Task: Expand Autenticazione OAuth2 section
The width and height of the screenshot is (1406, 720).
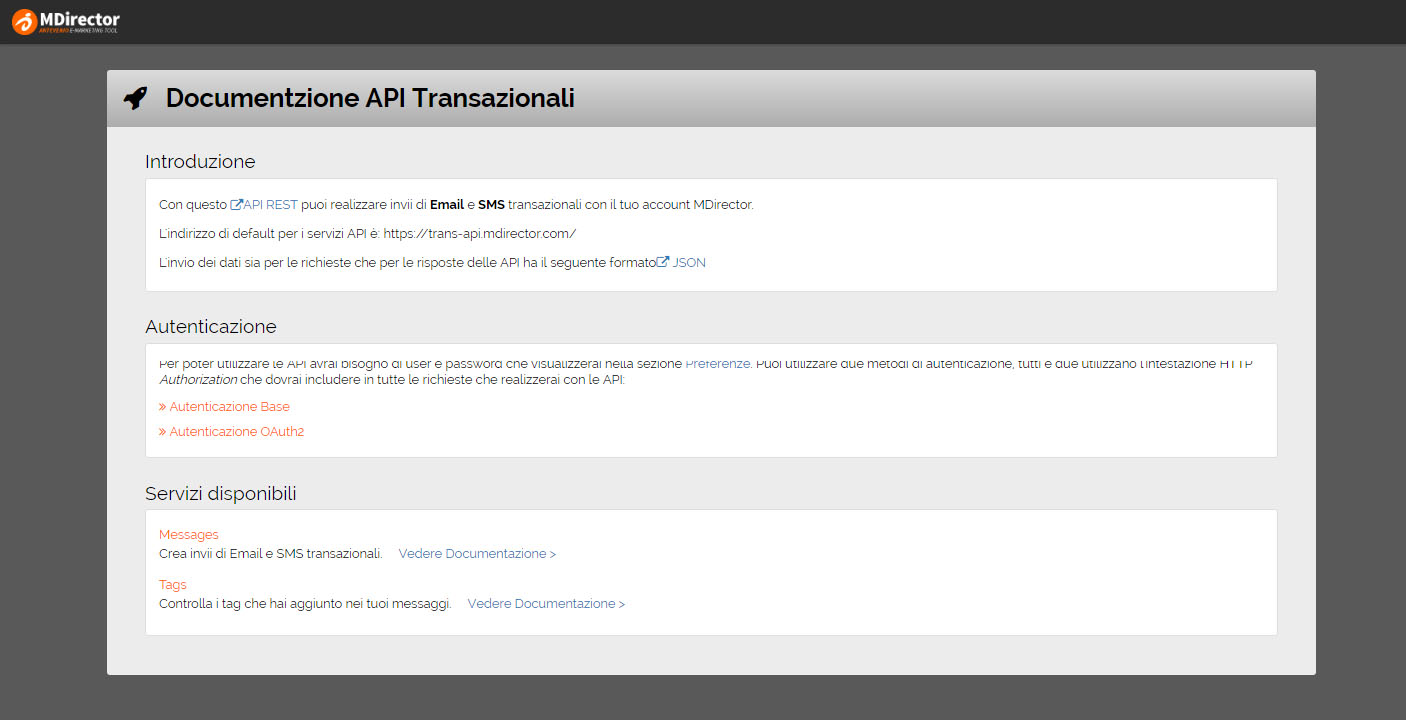Action: (231, 432)
